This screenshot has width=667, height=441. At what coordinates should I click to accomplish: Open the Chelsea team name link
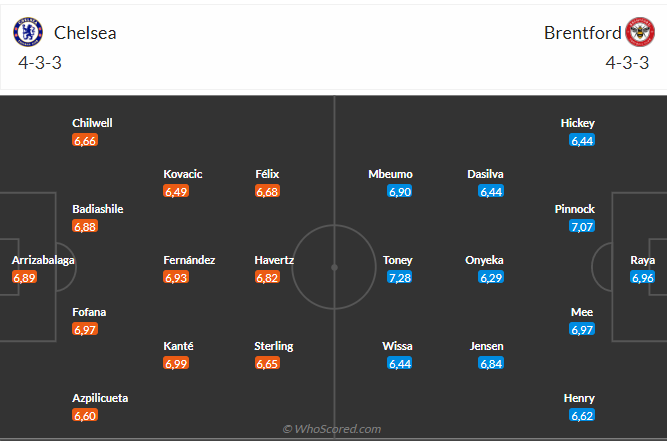pyautogui.click(x=85, y=33)
